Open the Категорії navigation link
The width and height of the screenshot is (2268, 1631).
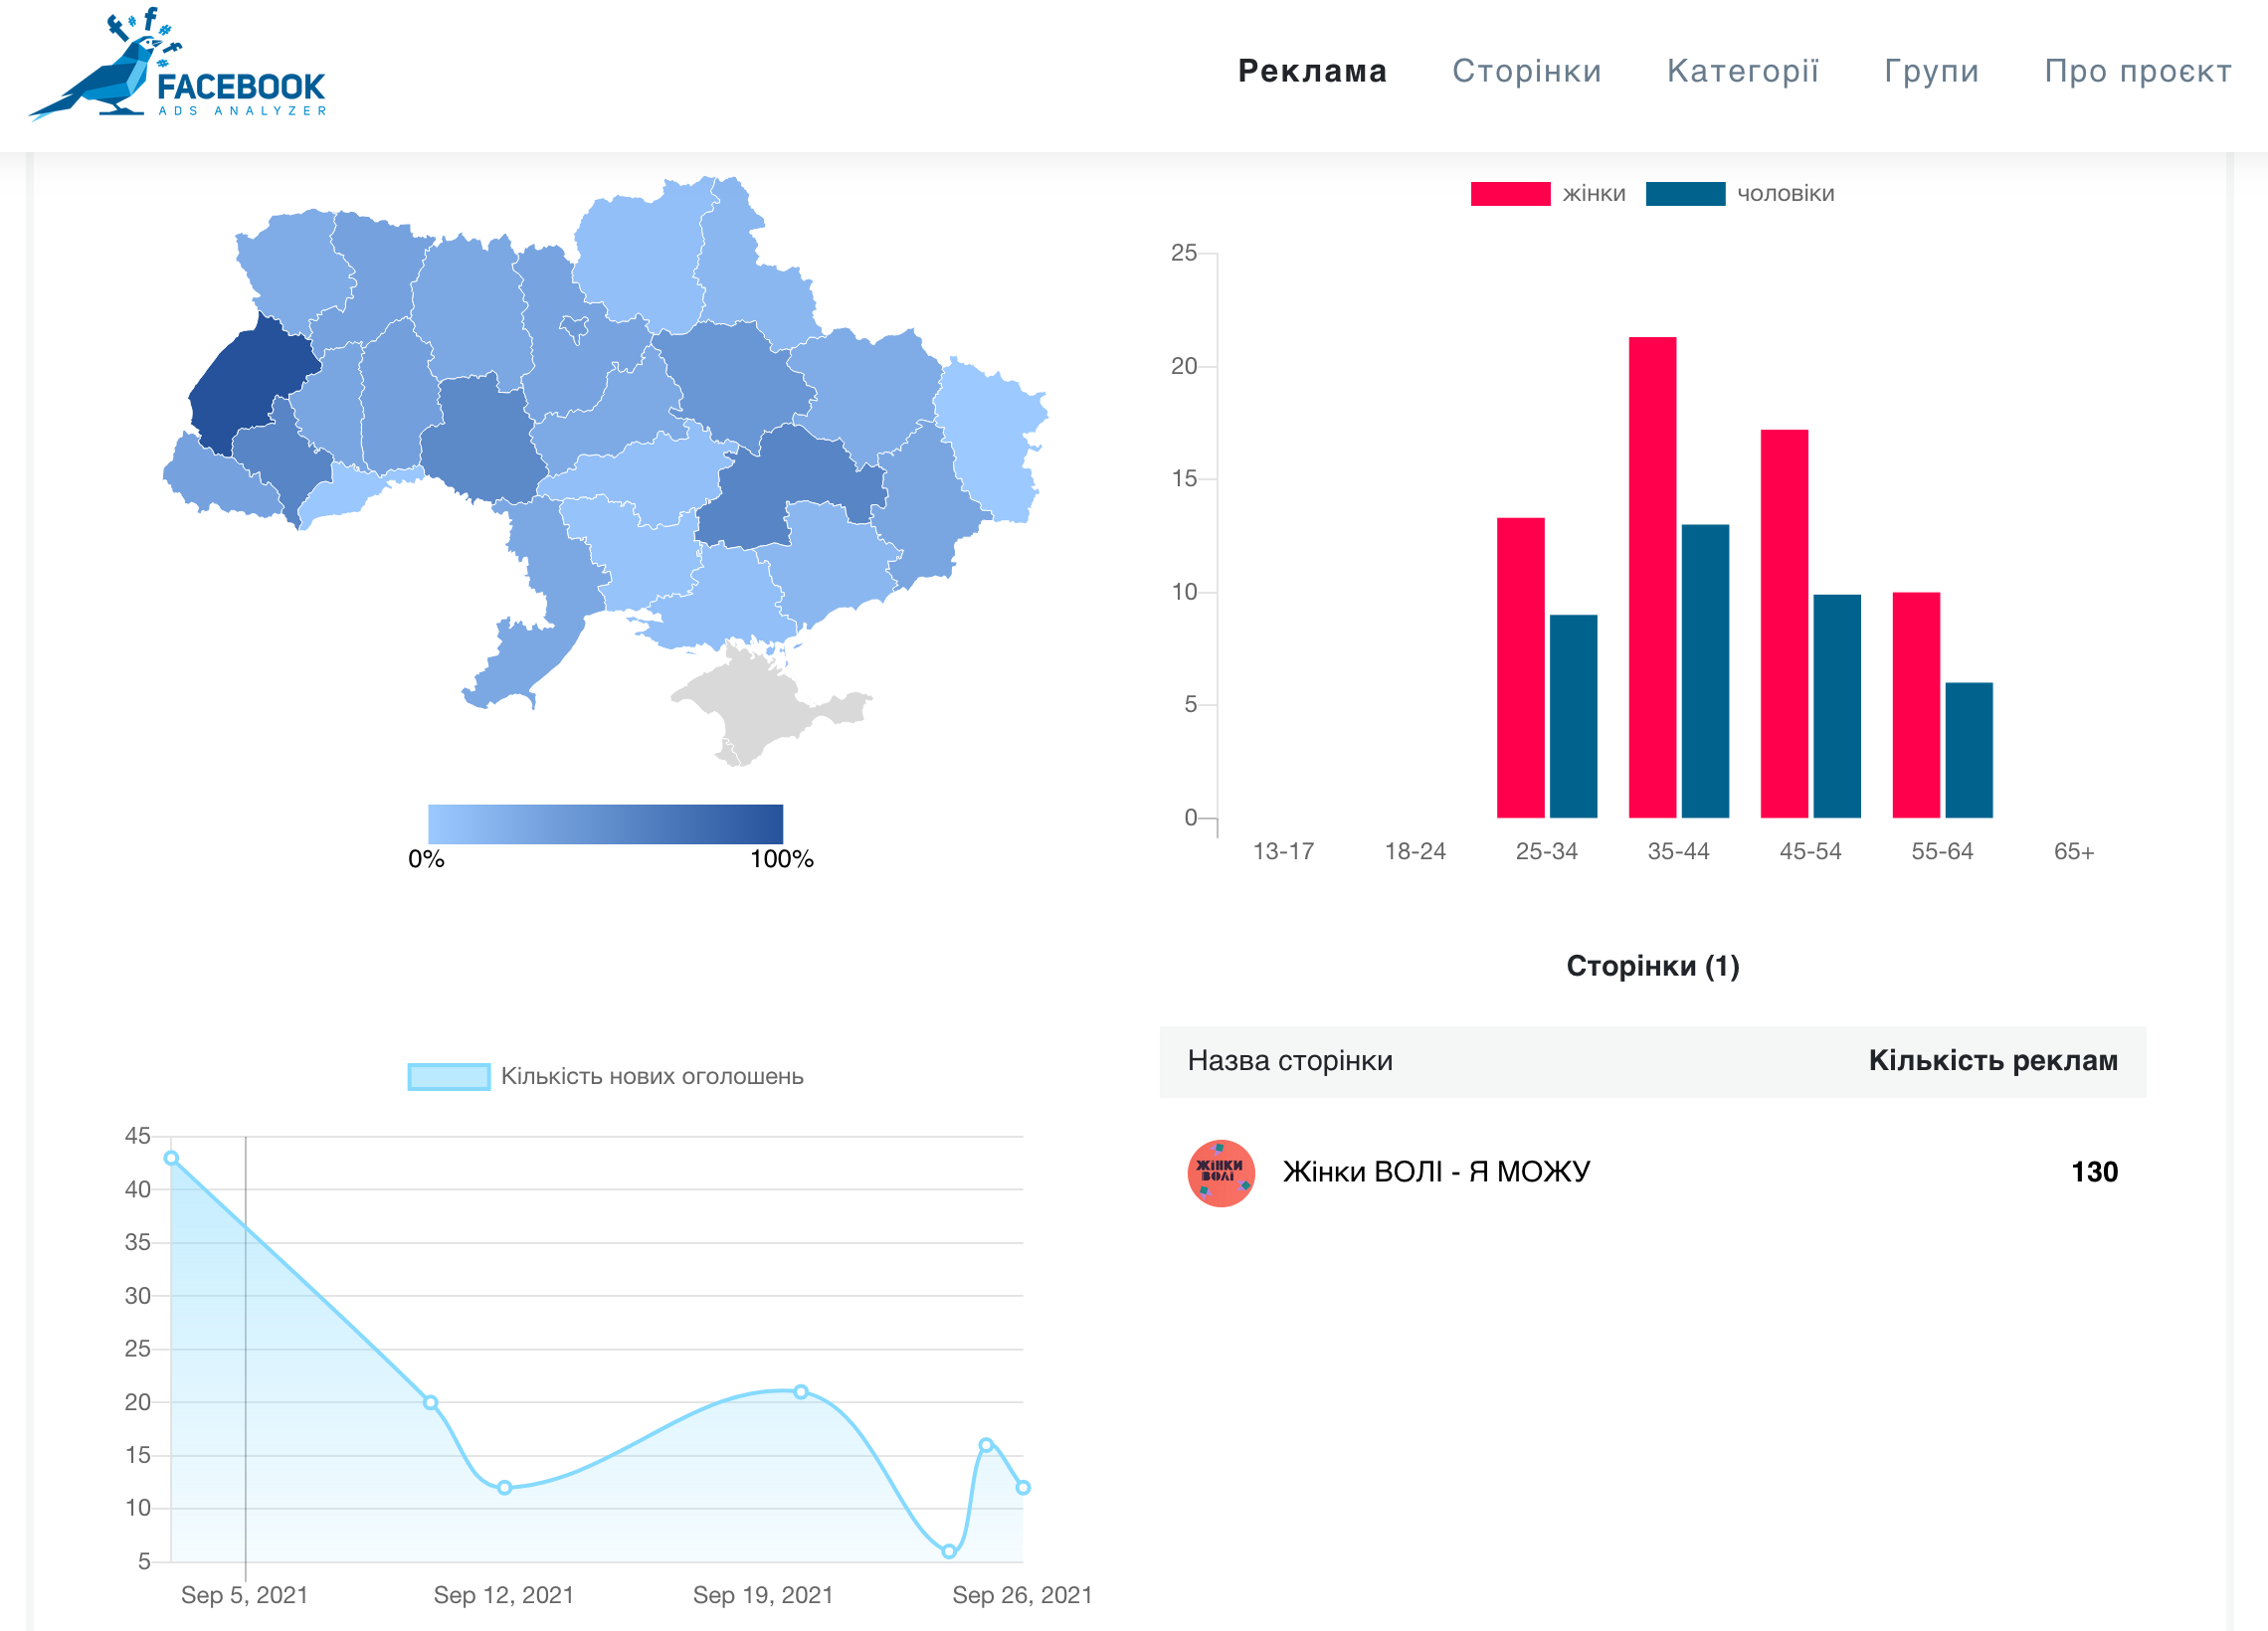tap(1742, 71)
